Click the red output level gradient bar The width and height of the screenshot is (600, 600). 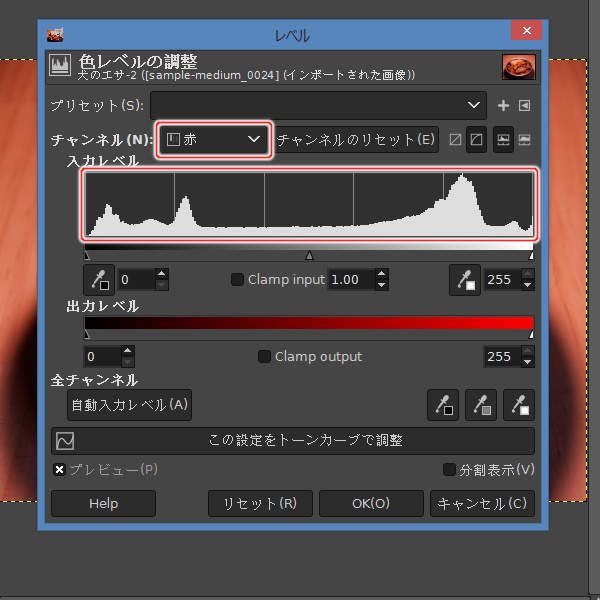point(309,323)
